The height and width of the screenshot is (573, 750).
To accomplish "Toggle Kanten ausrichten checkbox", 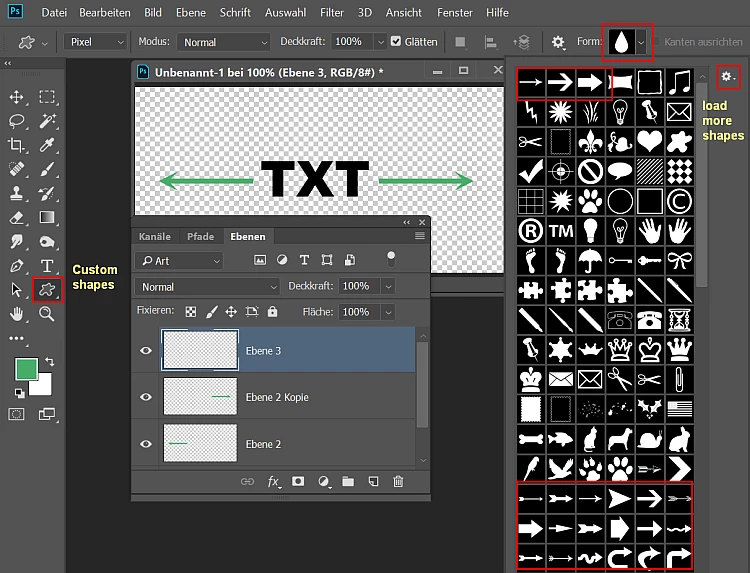I will pyautogui.click(x=656, y=42).
